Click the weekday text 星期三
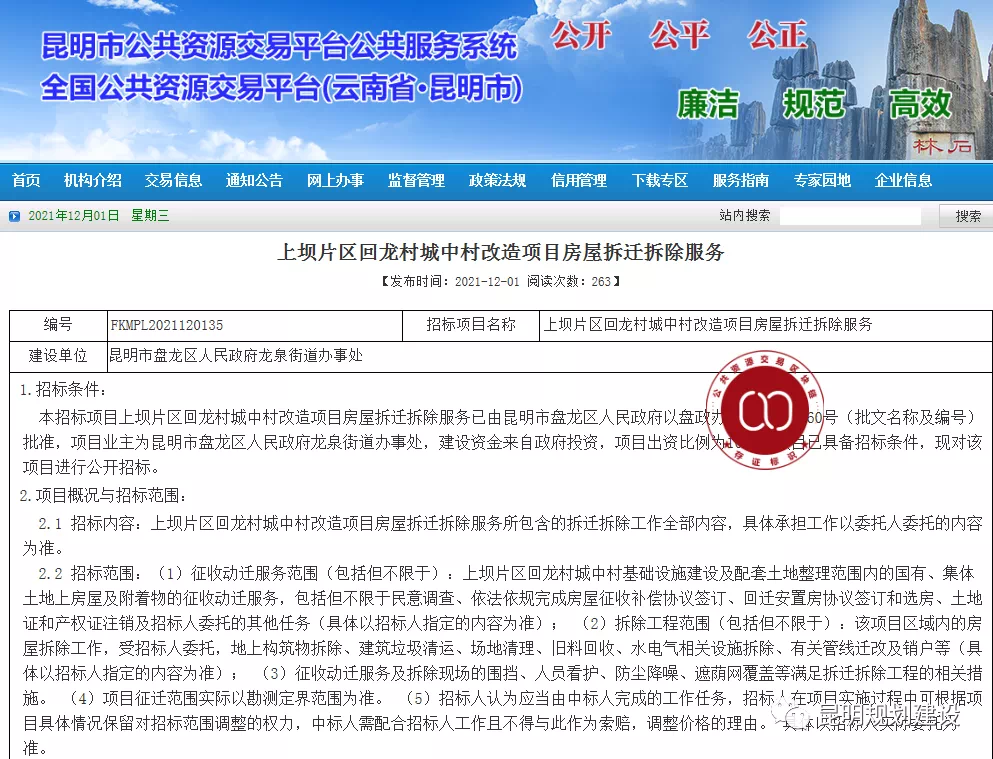Image resolution: width=993 pixels, height=759 pixels. tap(150, 216)
